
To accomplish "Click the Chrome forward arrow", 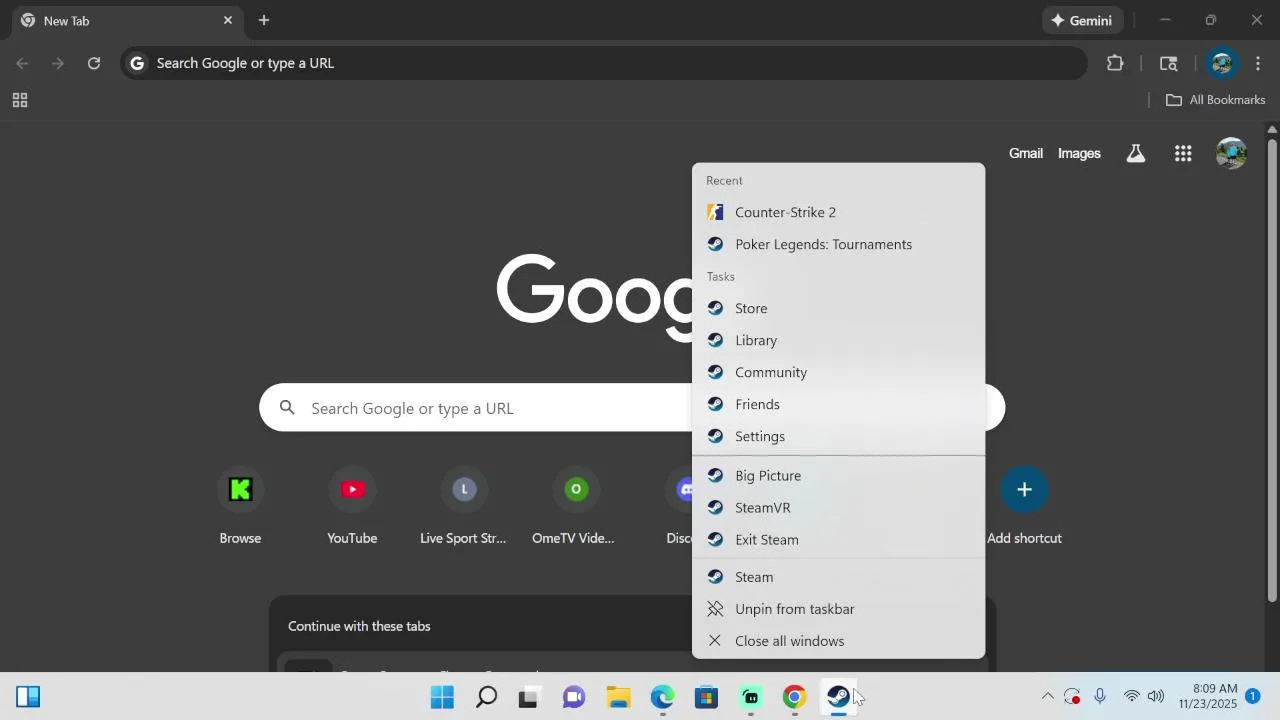I will point(58,63).
